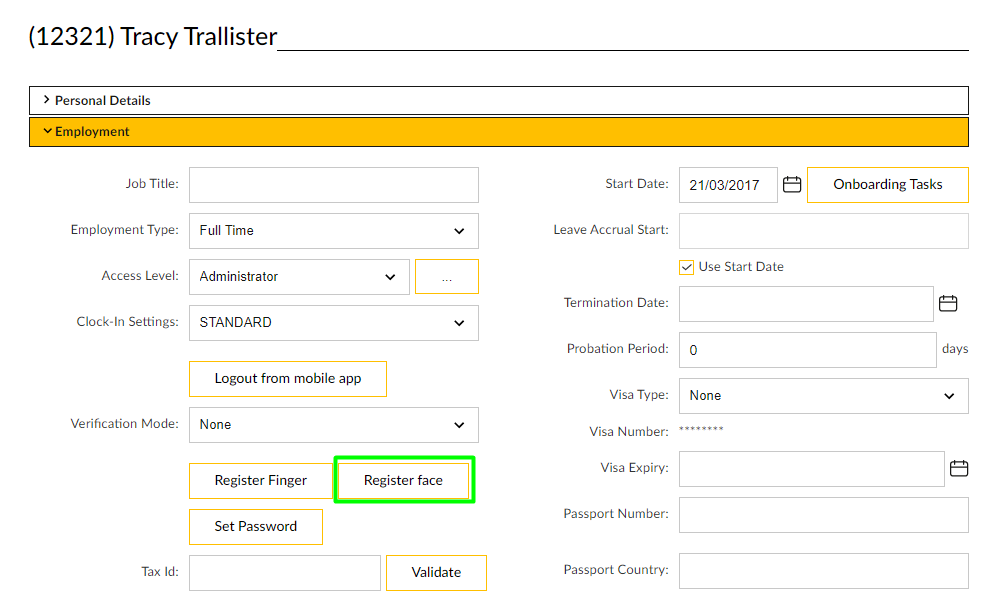This screenshot has height=601, width=997.
Task: Click the Passport Number field
Action: [823, 515]
